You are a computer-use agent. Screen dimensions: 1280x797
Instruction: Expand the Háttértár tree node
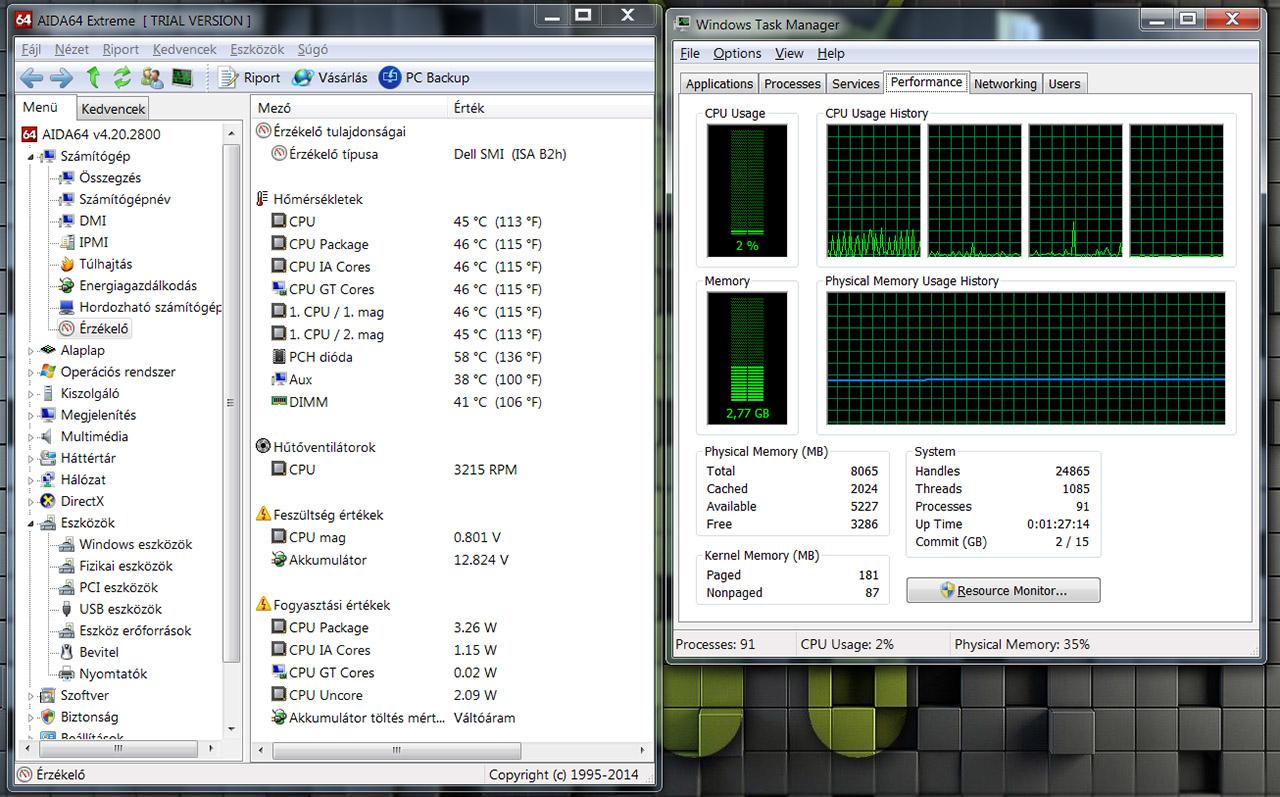click(31, 458)
